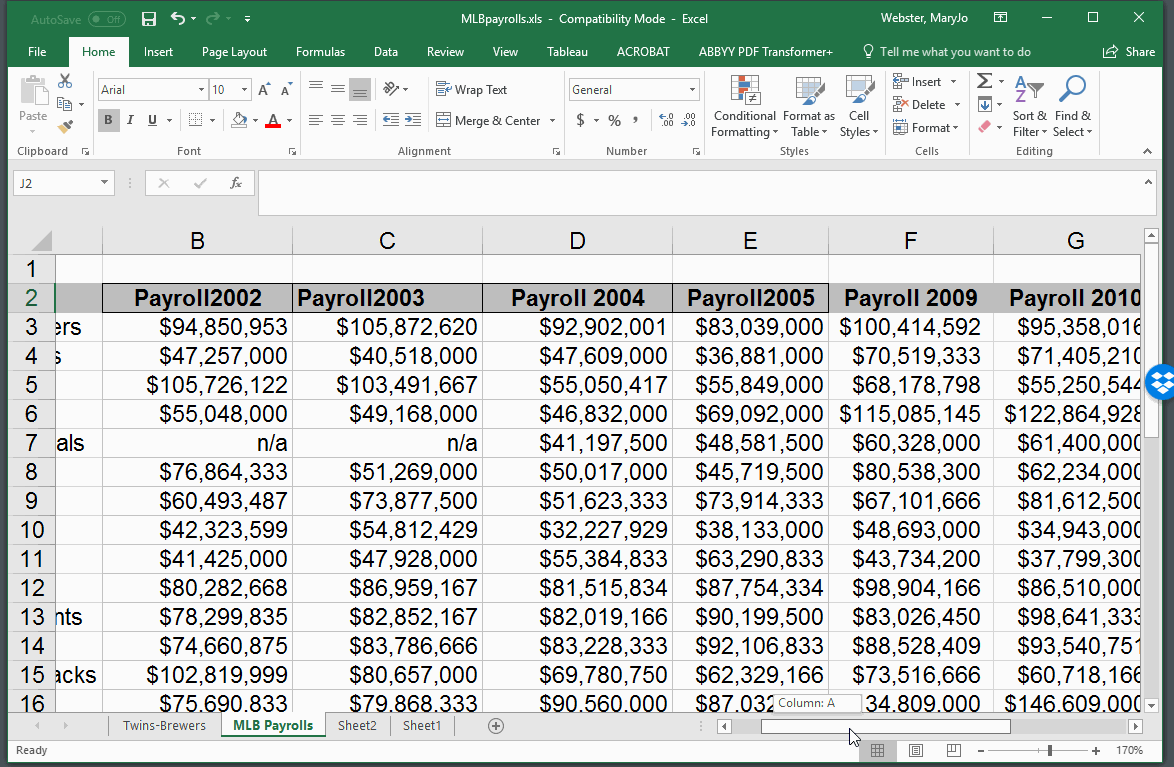Expand Fill Color dropdown arrow
Screen dimensions: 1174x767
(255, 121)
